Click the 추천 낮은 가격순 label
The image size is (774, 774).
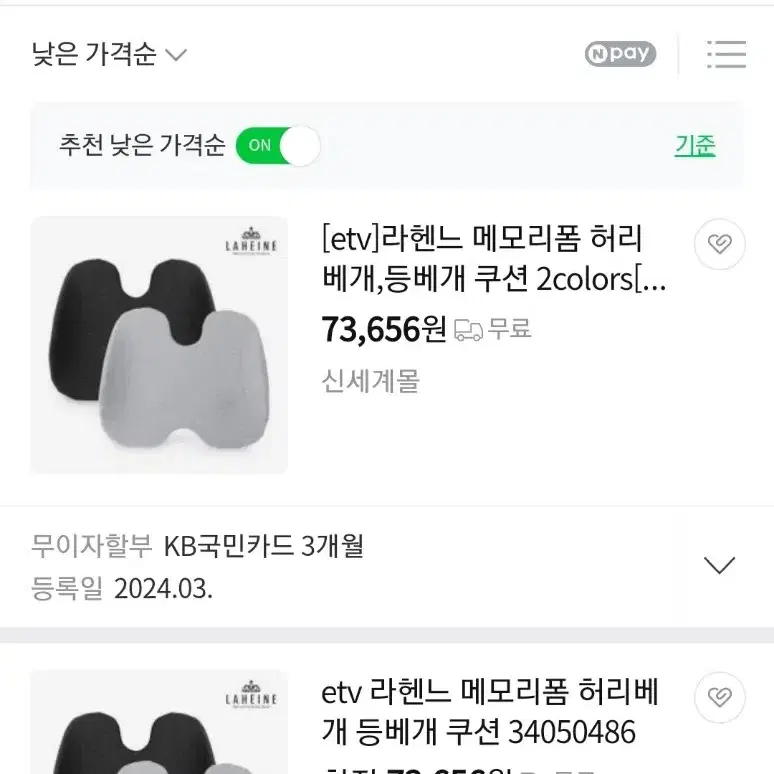coord(142,146)
